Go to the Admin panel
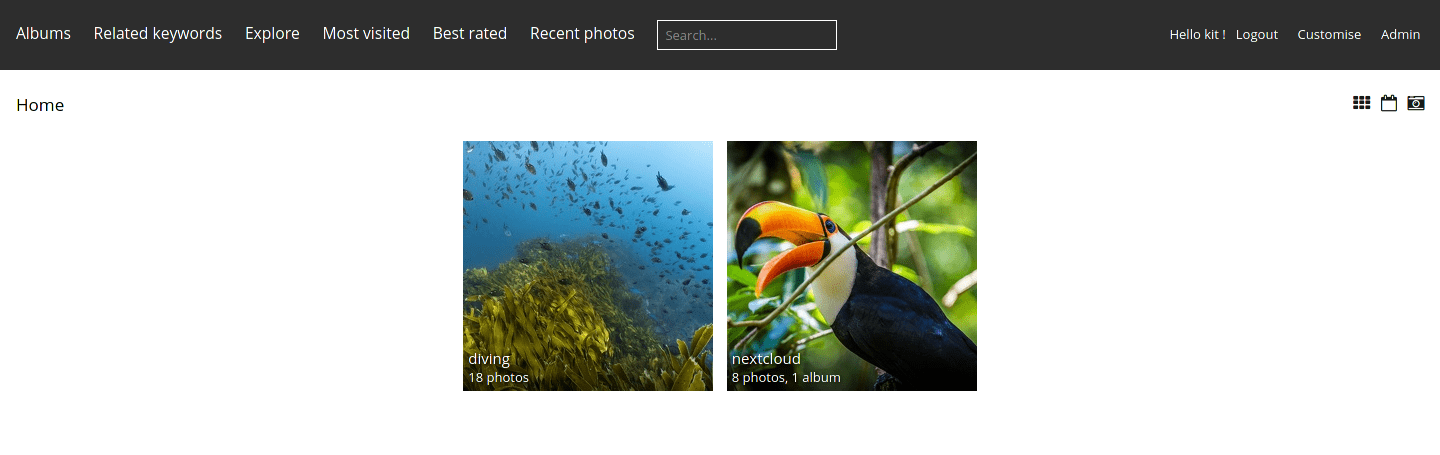Viewport: 1440px width, 455px height. point(1400,34)
